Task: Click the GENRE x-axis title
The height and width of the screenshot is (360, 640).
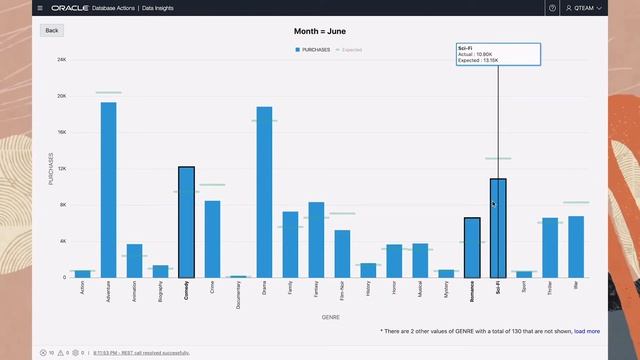Action: click(x=331, y=317)
